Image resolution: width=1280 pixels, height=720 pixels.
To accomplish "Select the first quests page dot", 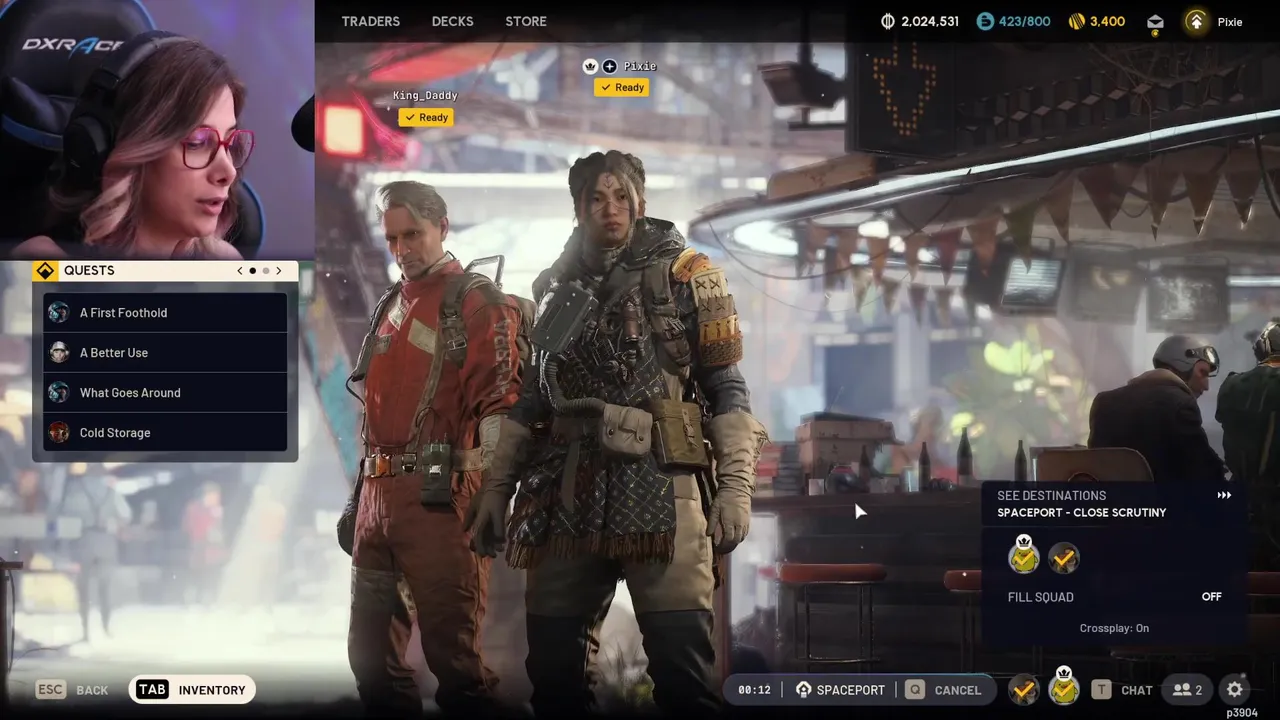I will coord(252,270).
